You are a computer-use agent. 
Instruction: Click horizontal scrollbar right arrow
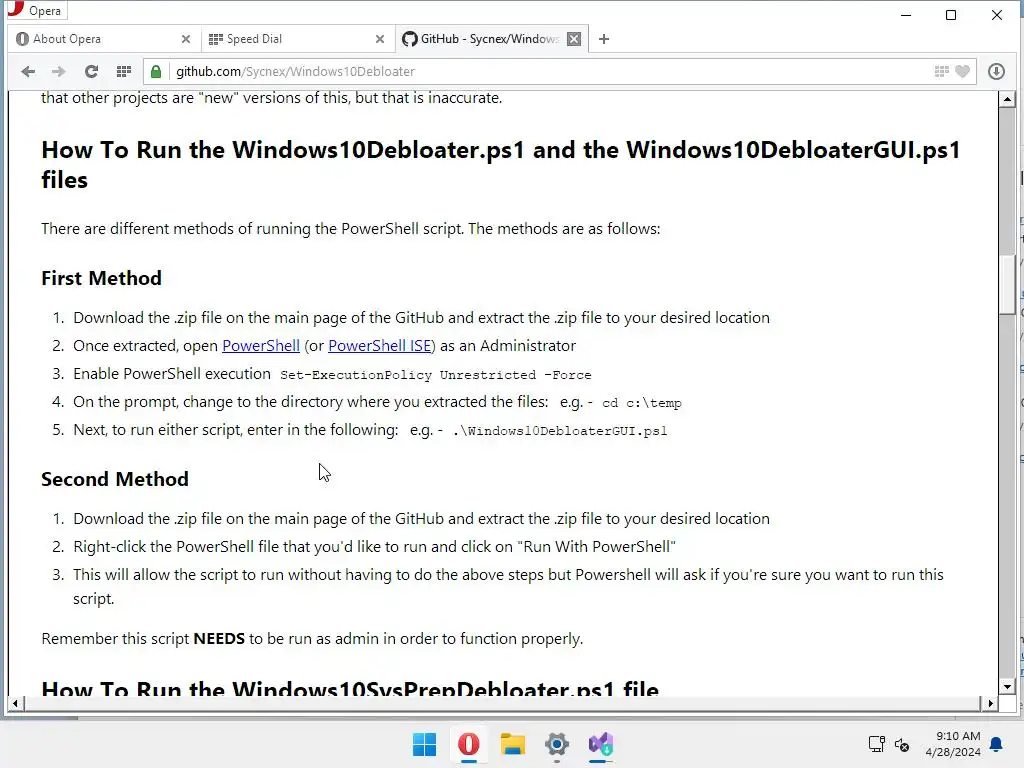pyautogui.click(x=991, y=703)
